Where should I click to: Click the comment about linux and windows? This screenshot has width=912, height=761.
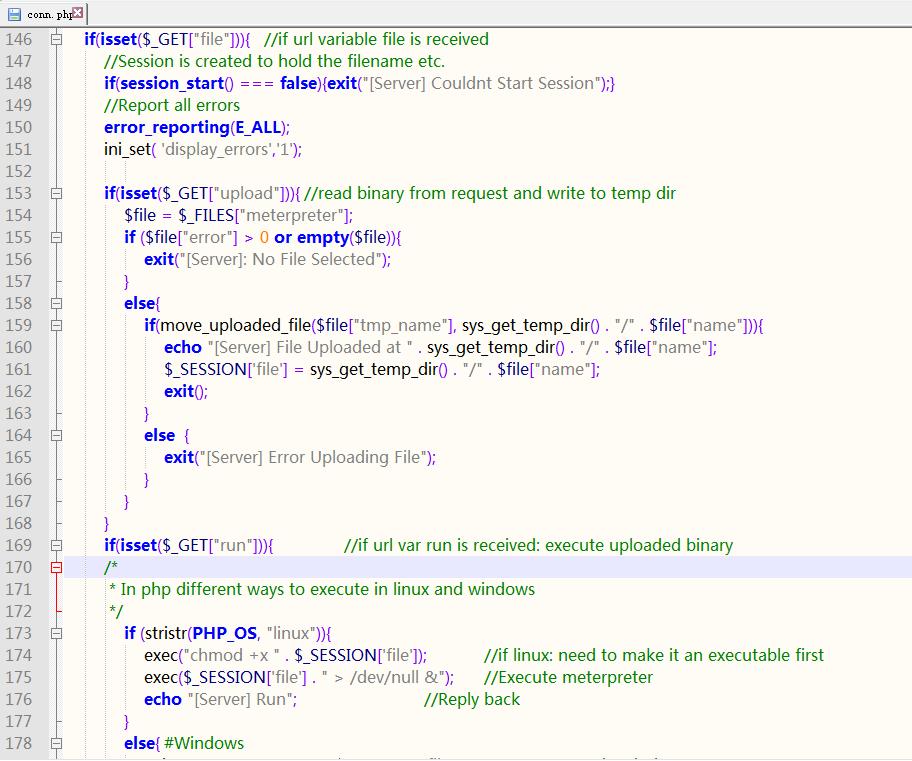(323, 590)
